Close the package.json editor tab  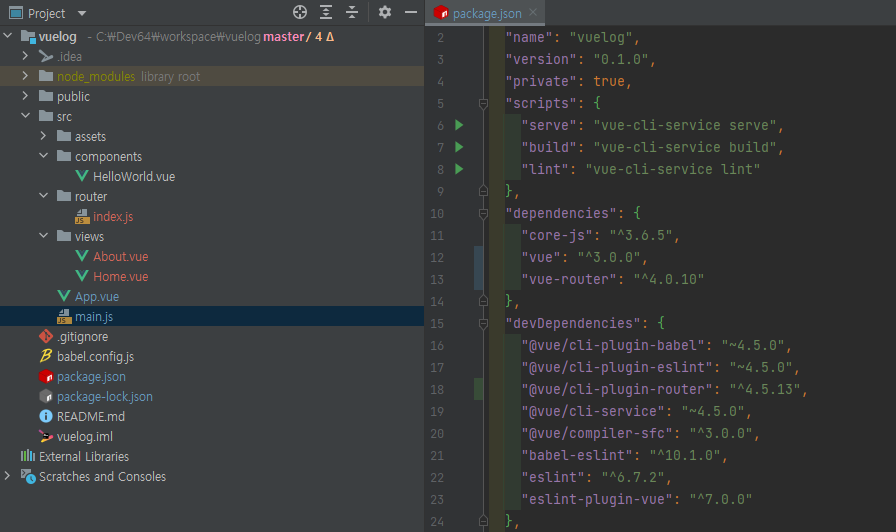(533, 13)
